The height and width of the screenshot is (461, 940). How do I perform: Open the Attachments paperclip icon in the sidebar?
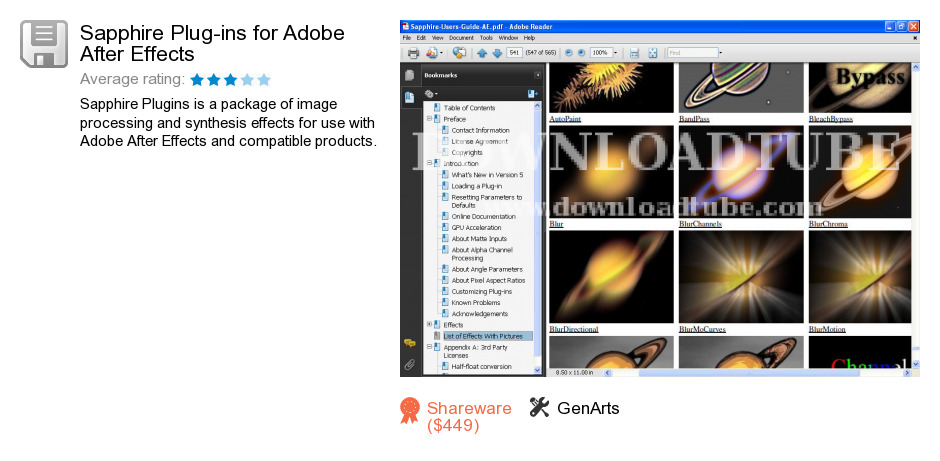[x=409, y=364]
